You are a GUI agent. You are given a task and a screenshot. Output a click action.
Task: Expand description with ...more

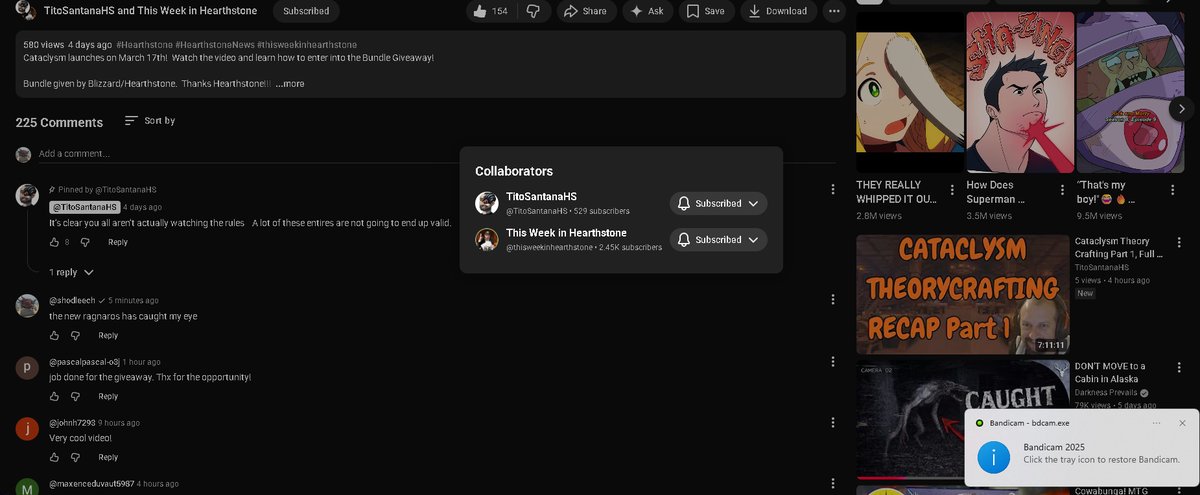[x=290, y=84]
